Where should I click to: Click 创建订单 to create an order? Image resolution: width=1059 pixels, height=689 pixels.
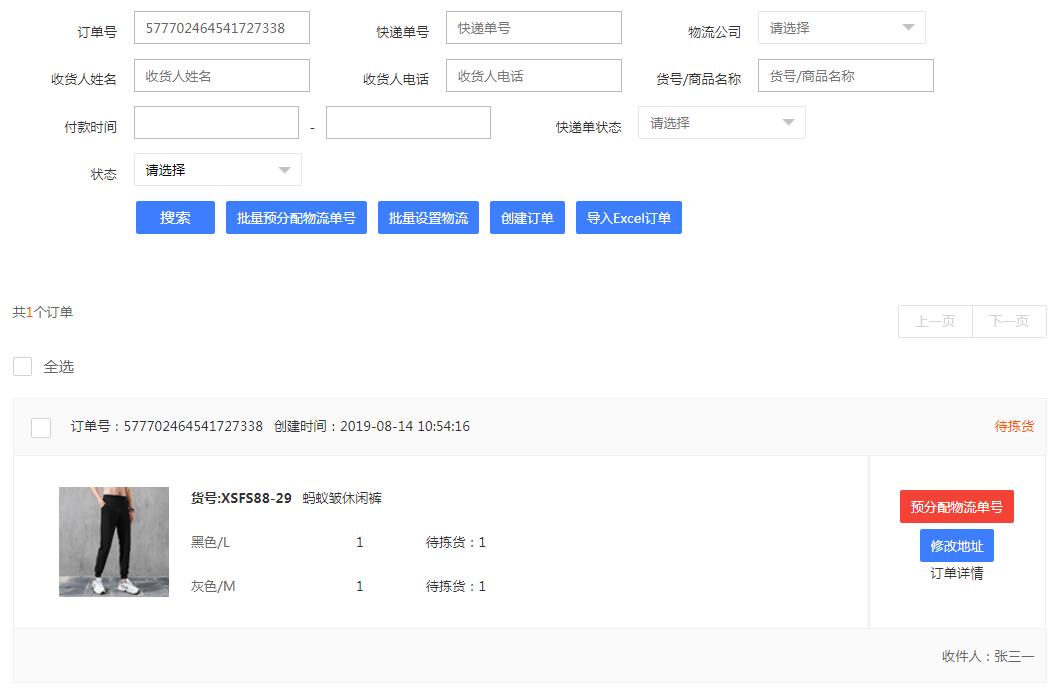coord(527,217)
